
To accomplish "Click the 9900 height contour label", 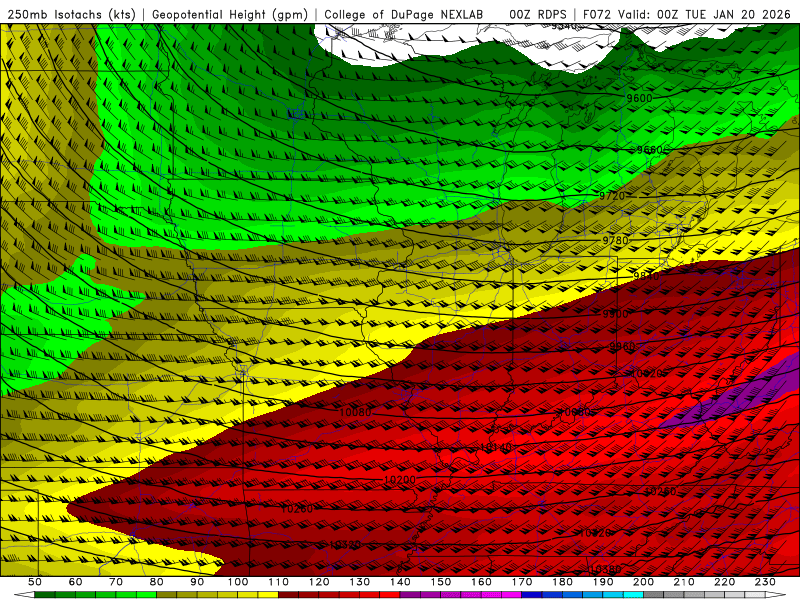I will [x=615, y=314].
